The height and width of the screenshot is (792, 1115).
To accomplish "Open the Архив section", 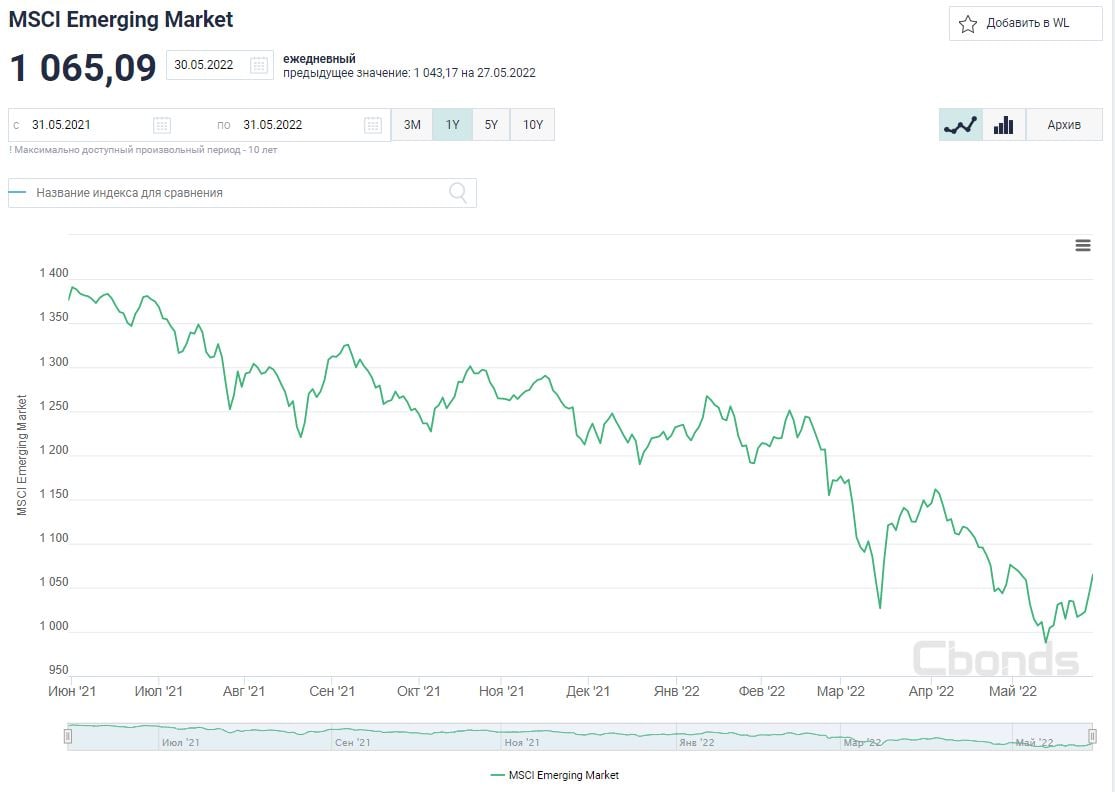I will click(1063, 125).
